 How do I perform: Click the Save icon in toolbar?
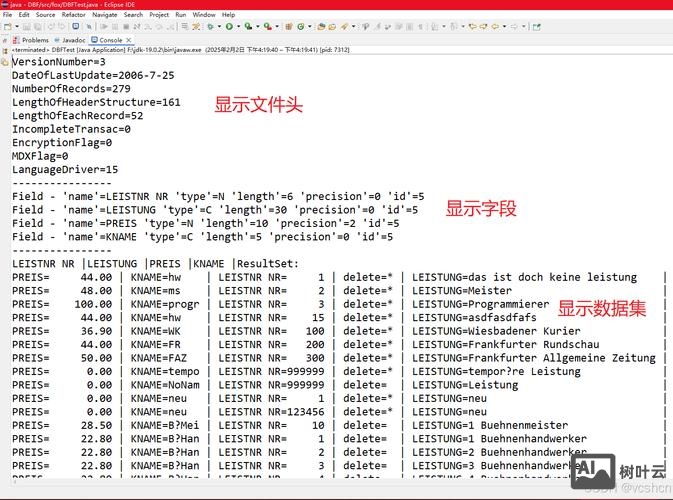pos(26,27)
